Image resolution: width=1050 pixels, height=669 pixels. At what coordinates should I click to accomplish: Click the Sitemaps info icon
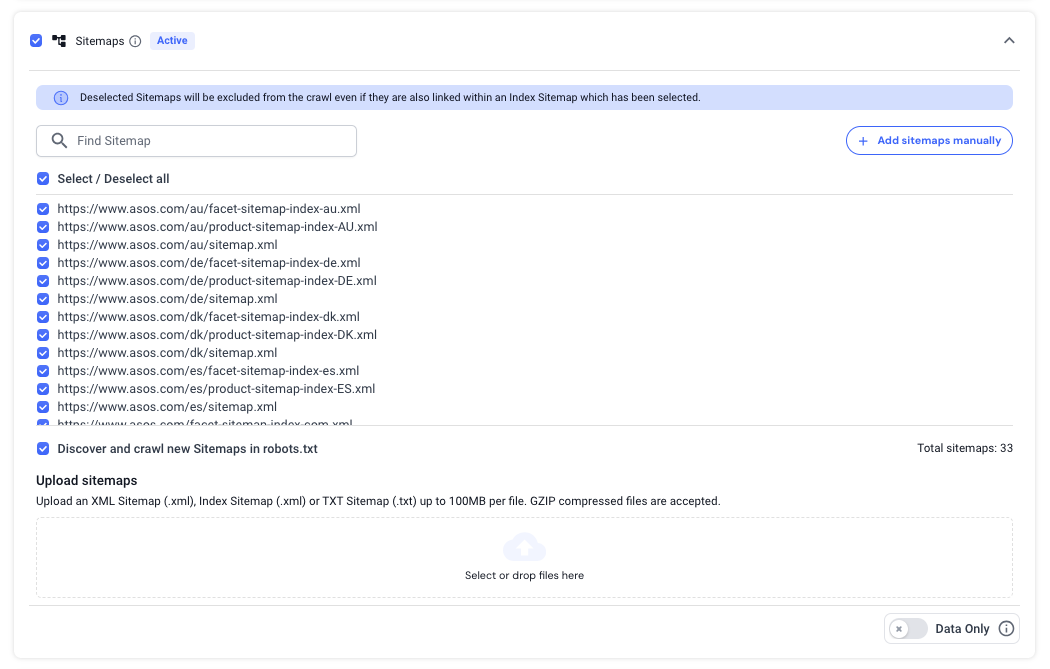point(135,42)
